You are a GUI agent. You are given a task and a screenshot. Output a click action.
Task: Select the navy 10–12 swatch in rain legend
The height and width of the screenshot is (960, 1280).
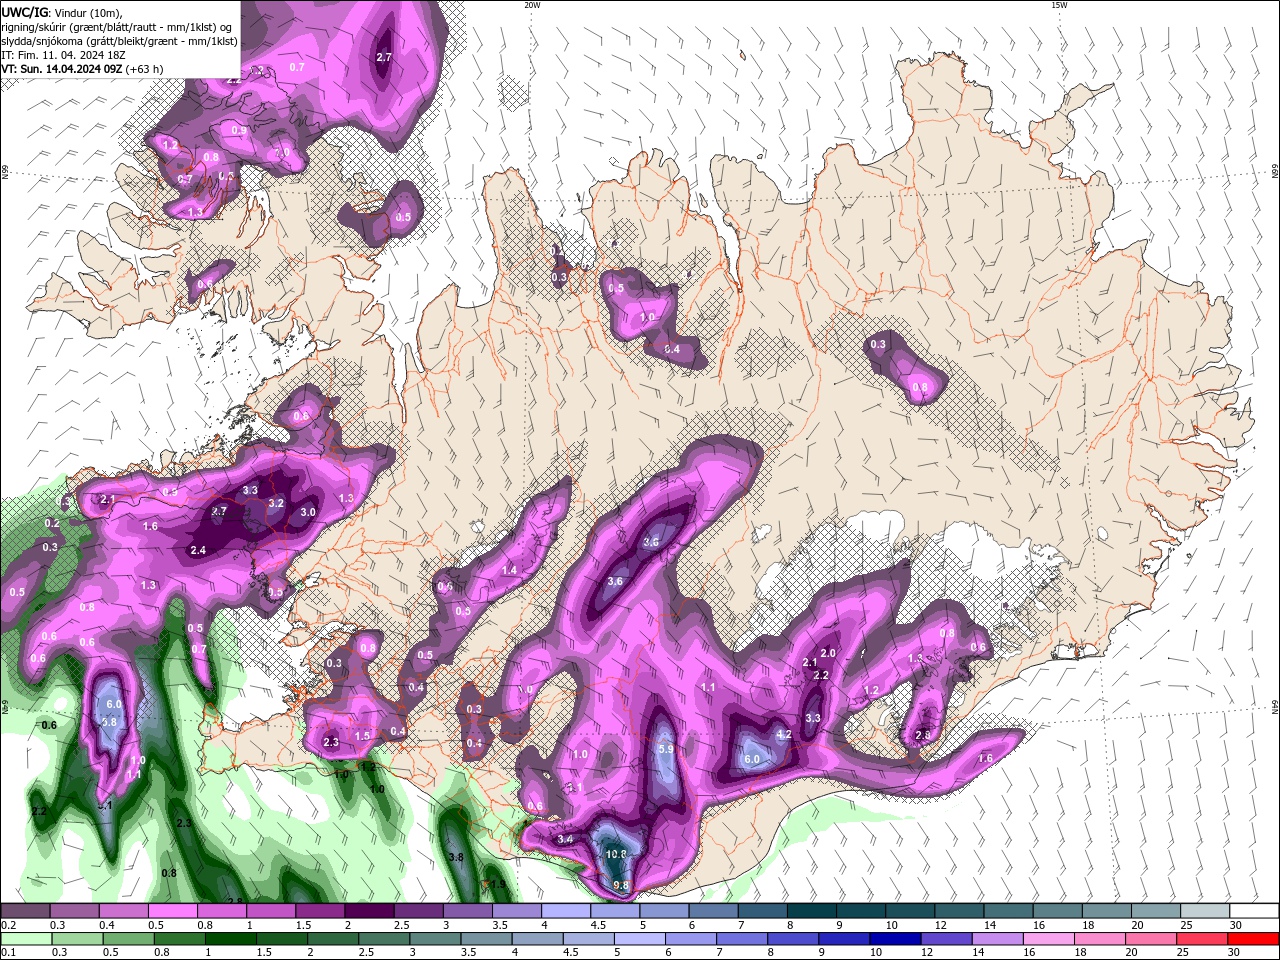[x=895, y=939]
